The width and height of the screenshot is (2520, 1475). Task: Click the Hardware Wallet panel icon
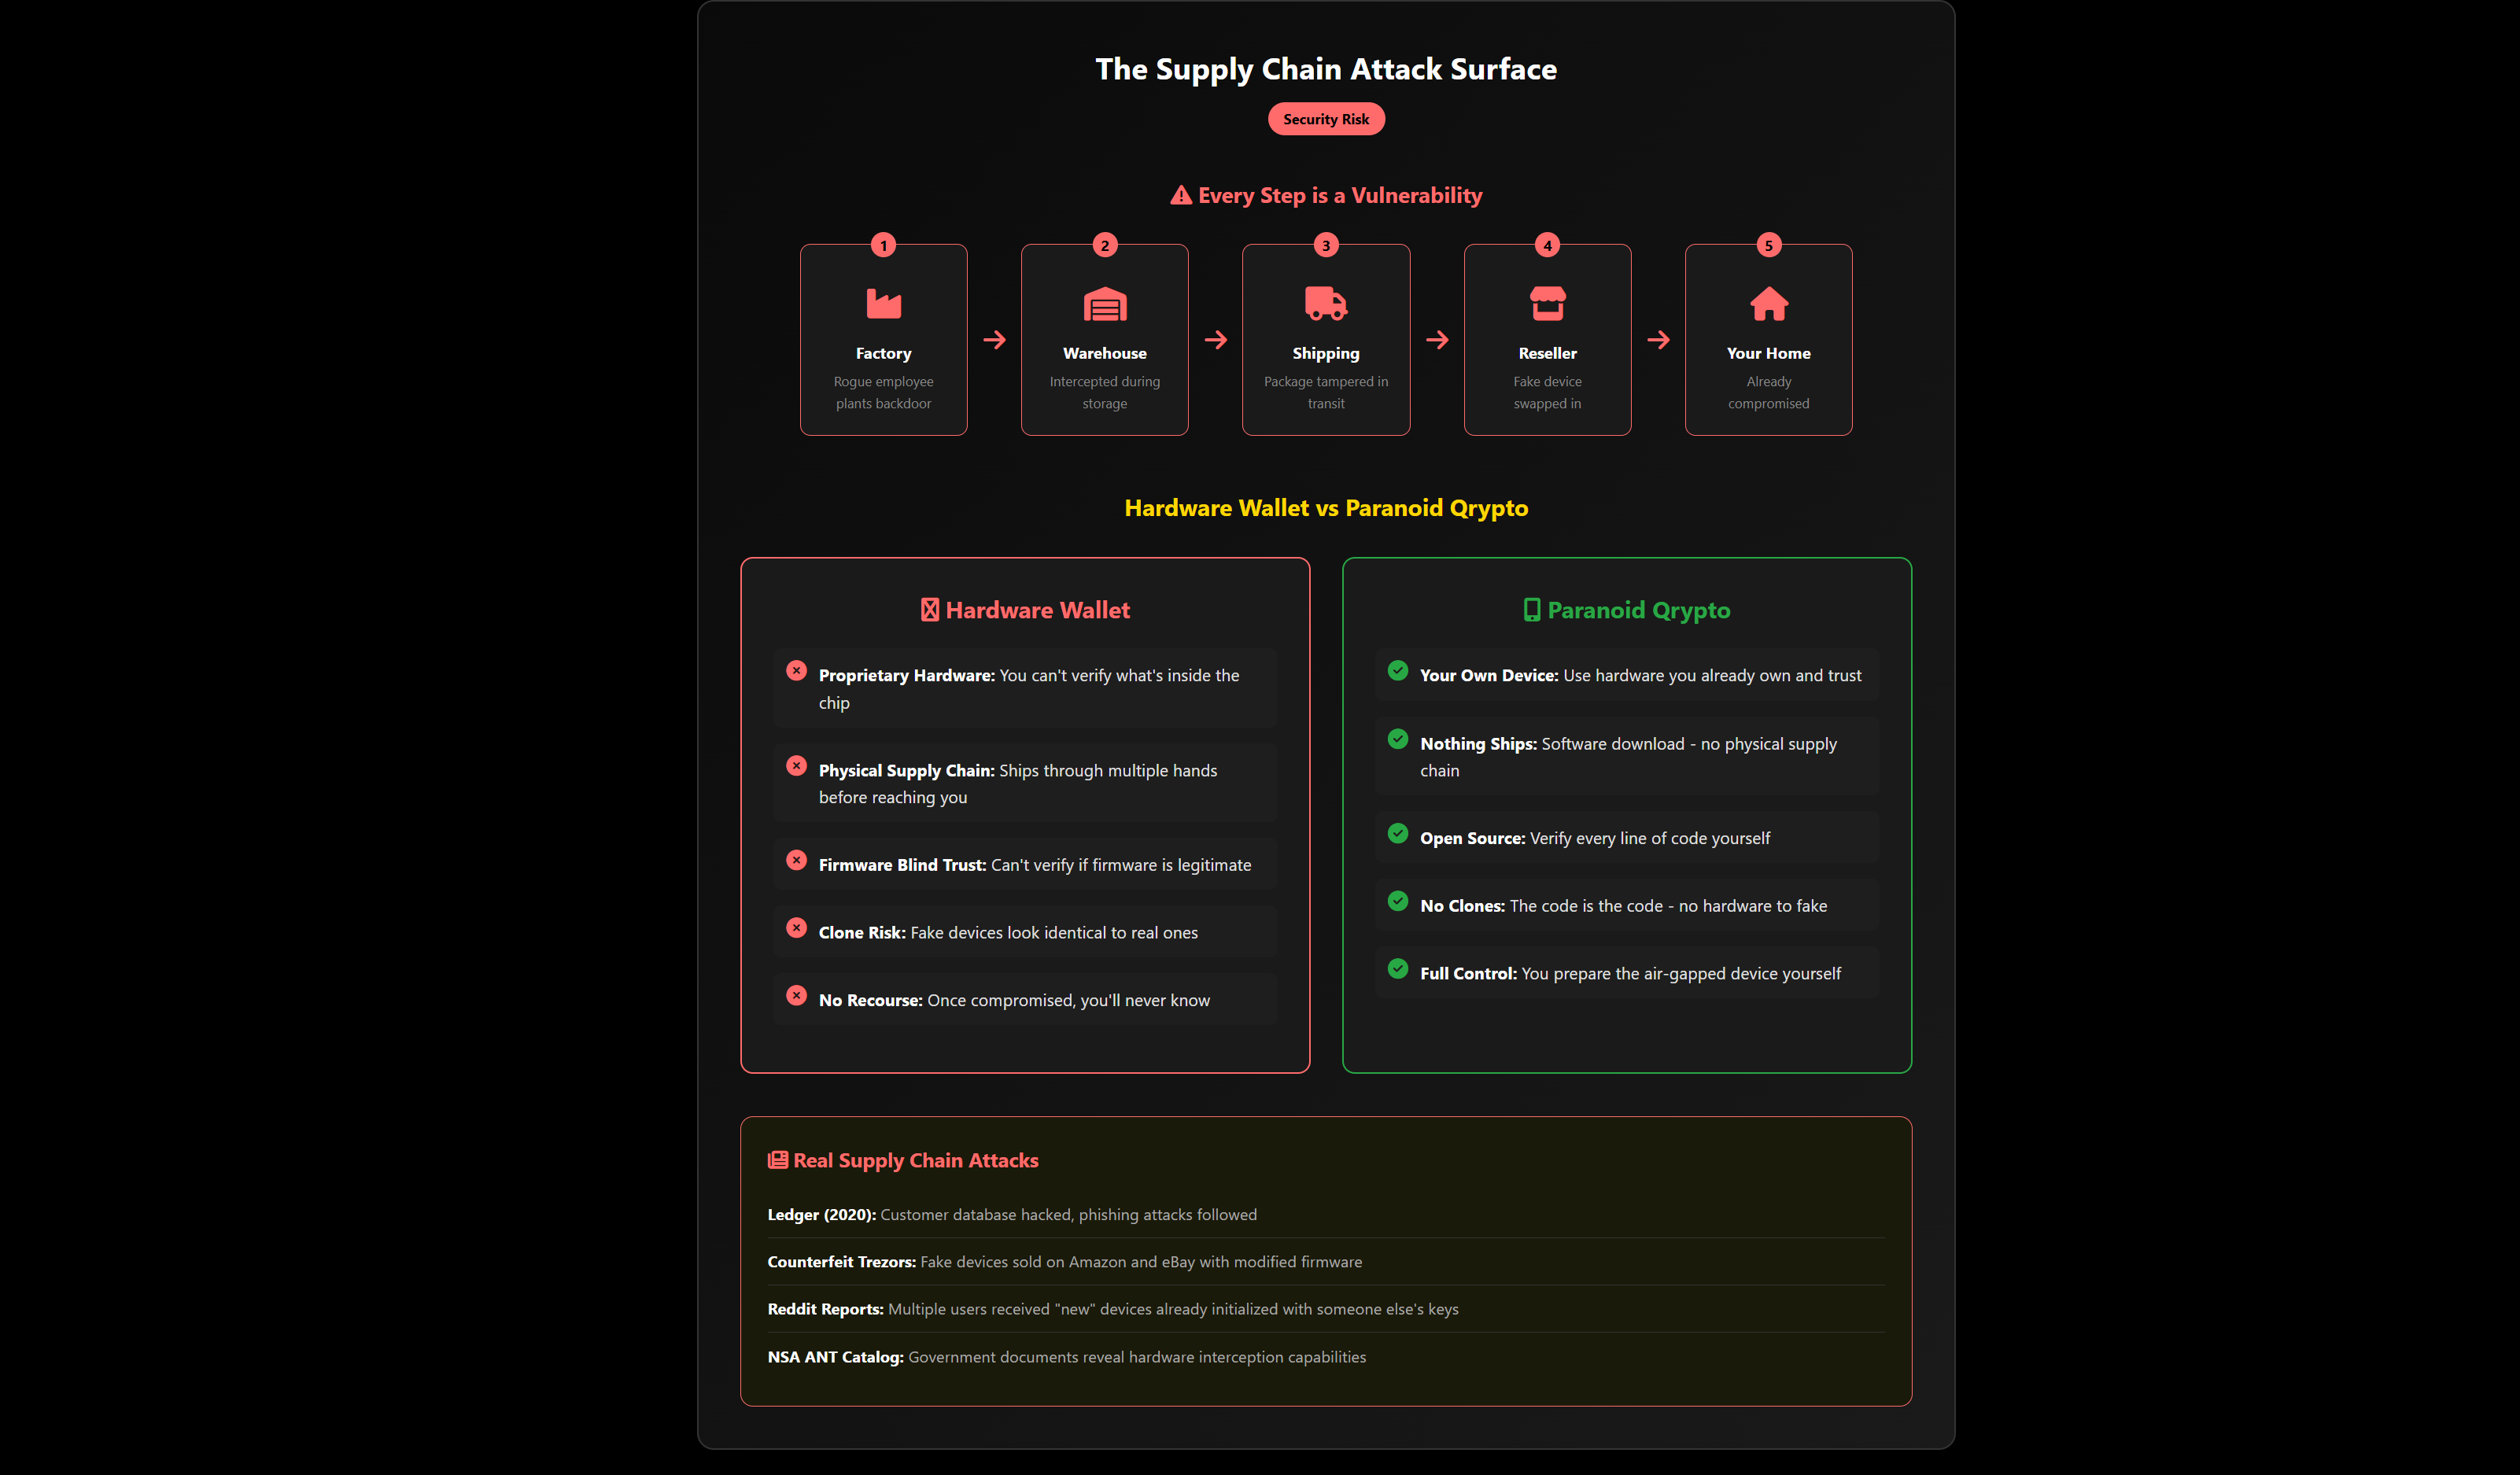pyautogui.click(x=929, y=609)
